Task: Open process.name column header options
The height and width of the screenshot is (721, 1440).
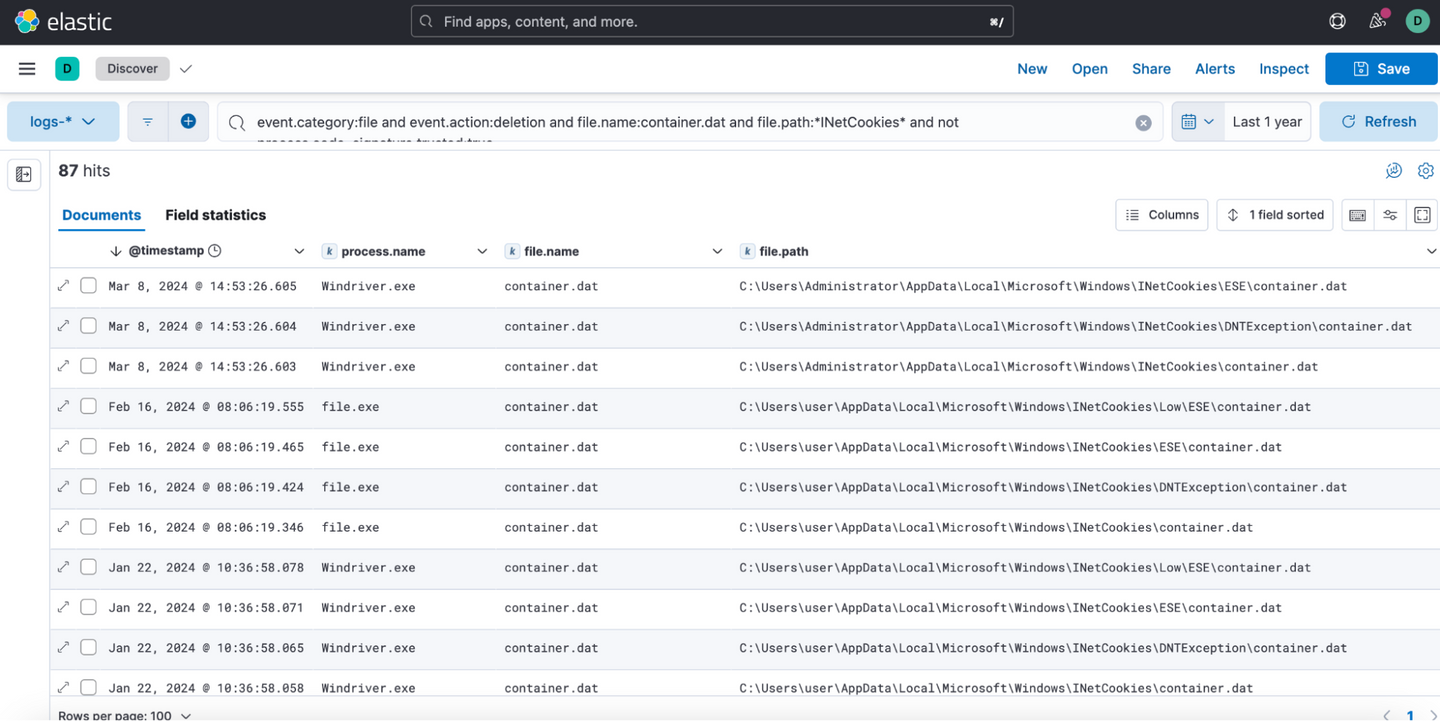Action: pyautogui.click(x=482, y=251)
